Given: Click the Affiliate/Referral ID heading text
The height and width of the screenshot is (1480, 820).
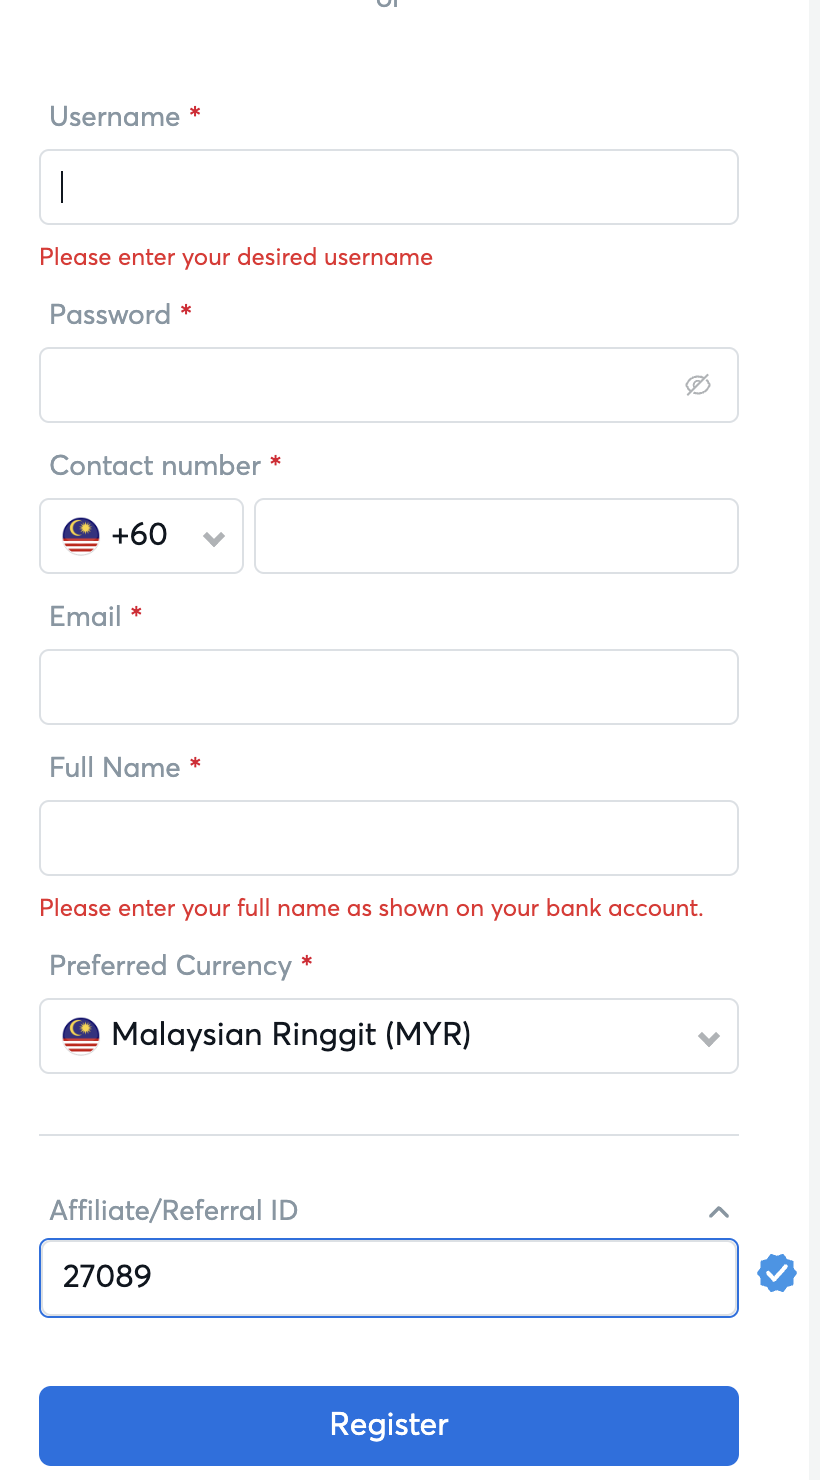Looking at the screenshot, I should (174, 1211).
